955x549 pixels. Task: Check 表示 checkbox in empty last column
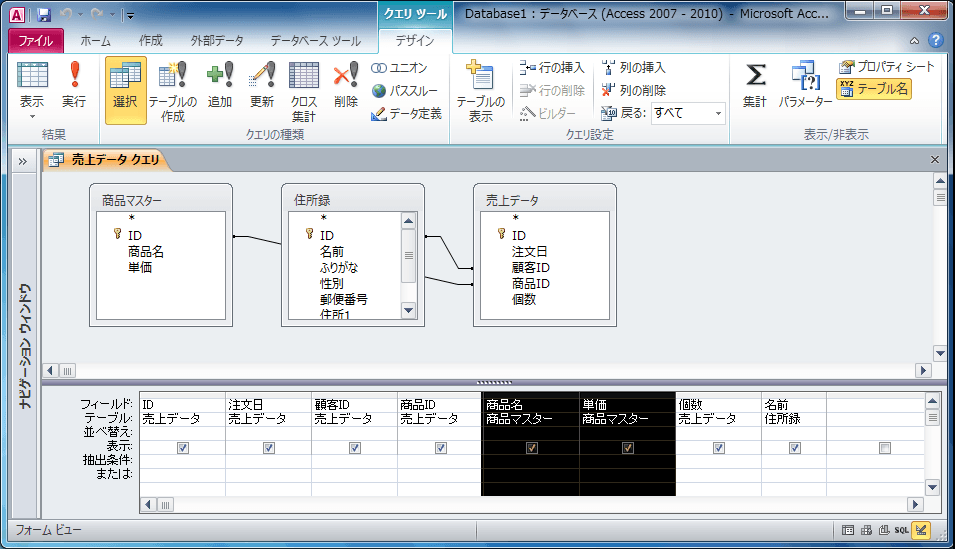click(885, 448)
